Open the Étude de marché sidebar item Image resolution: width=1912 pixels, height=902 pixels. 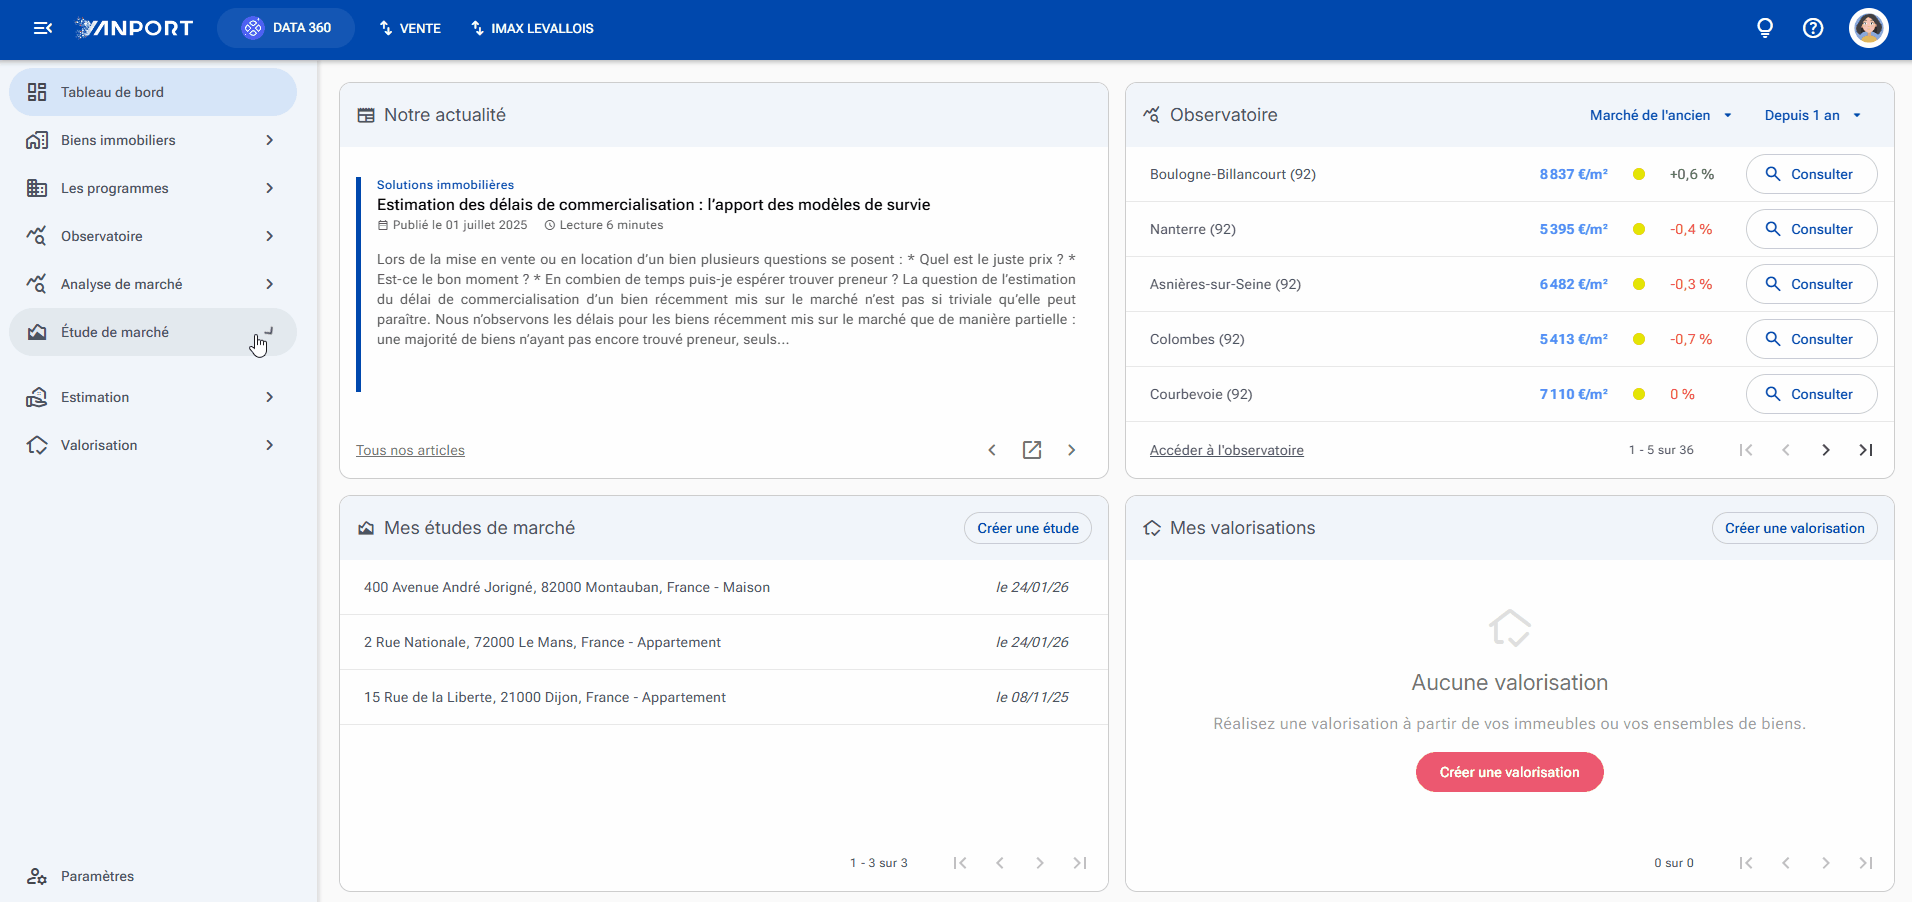click(x=152, y=332)
